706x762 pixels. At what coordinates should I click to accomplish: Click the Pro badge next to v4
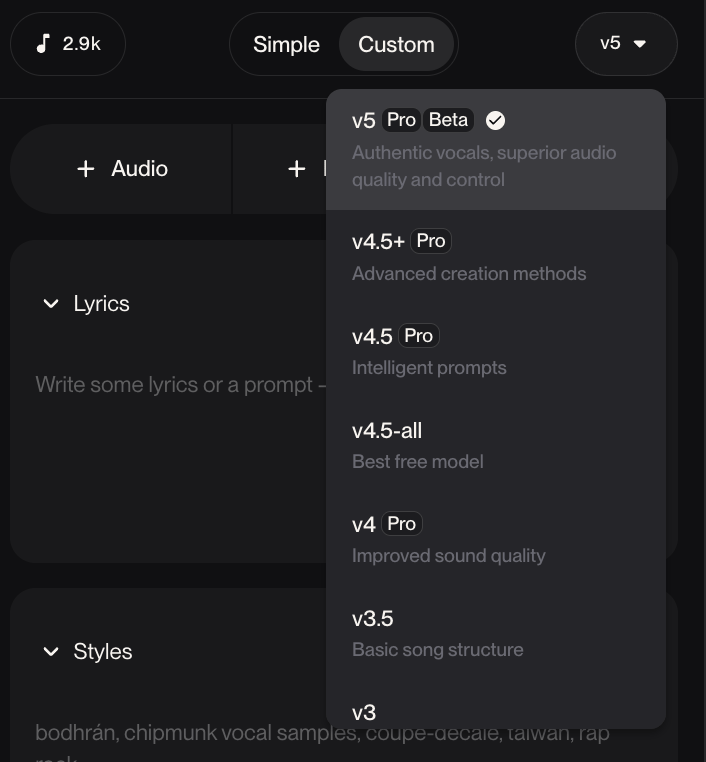401,524
